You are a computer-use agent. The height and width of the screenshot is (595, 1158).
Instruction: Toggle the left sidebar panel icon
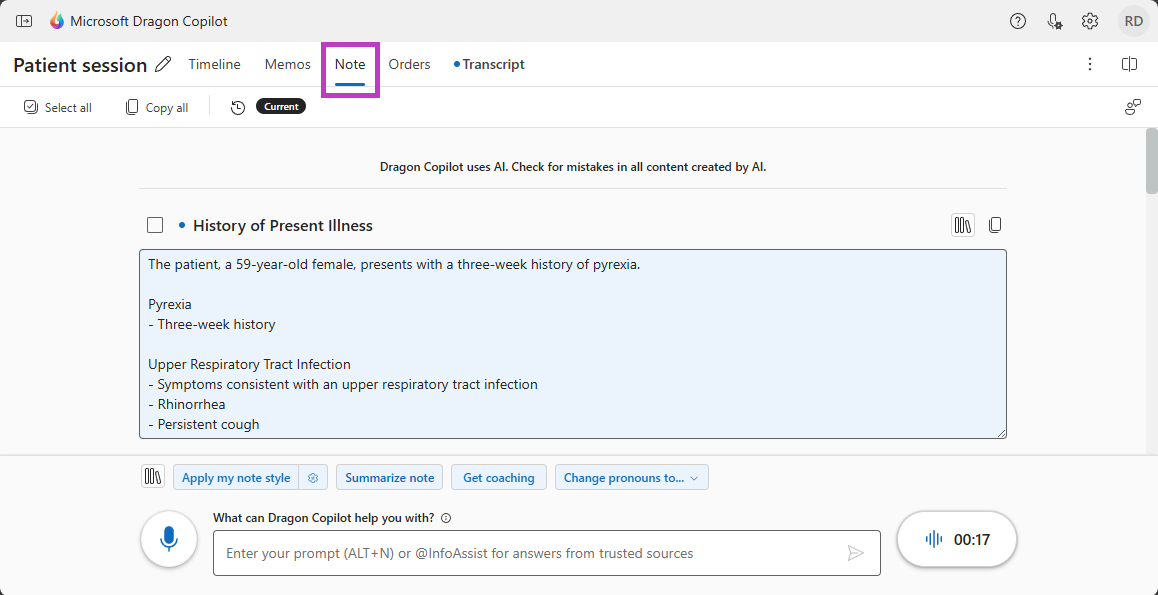(24, 21)
